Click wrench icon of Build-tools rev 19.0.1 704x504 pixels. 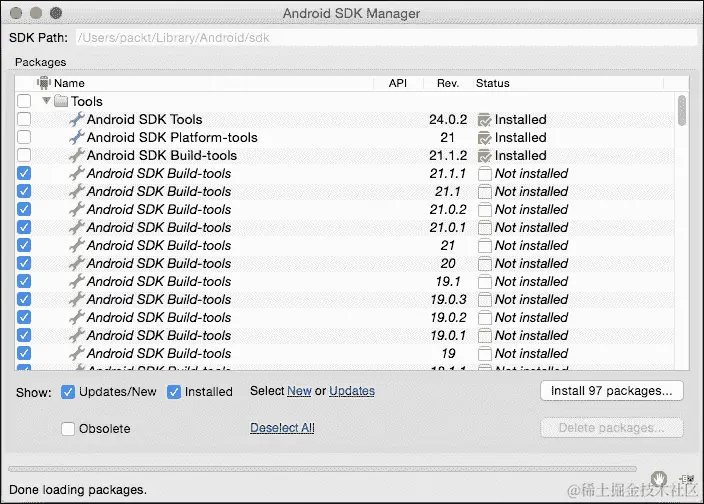[x=77, y=335]
